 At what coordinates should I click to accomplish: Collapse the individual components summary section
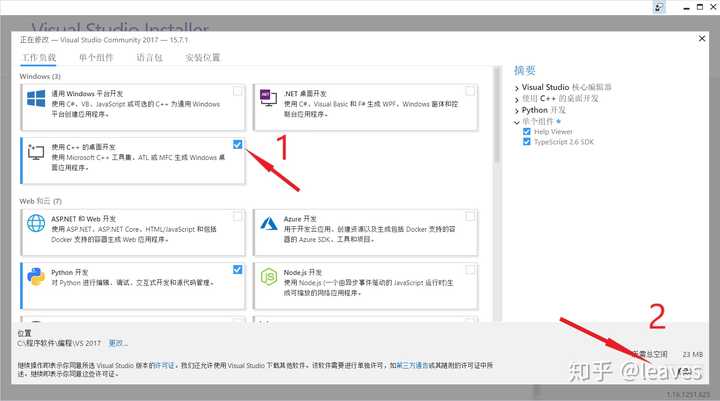click(517, 122)
